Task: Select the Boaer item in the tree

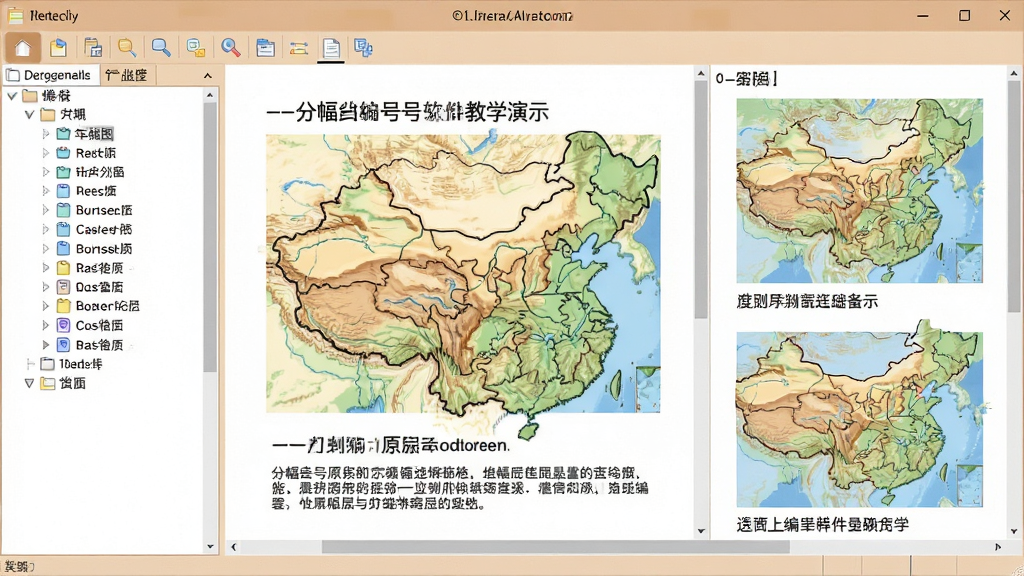Action: coord(107,306)
